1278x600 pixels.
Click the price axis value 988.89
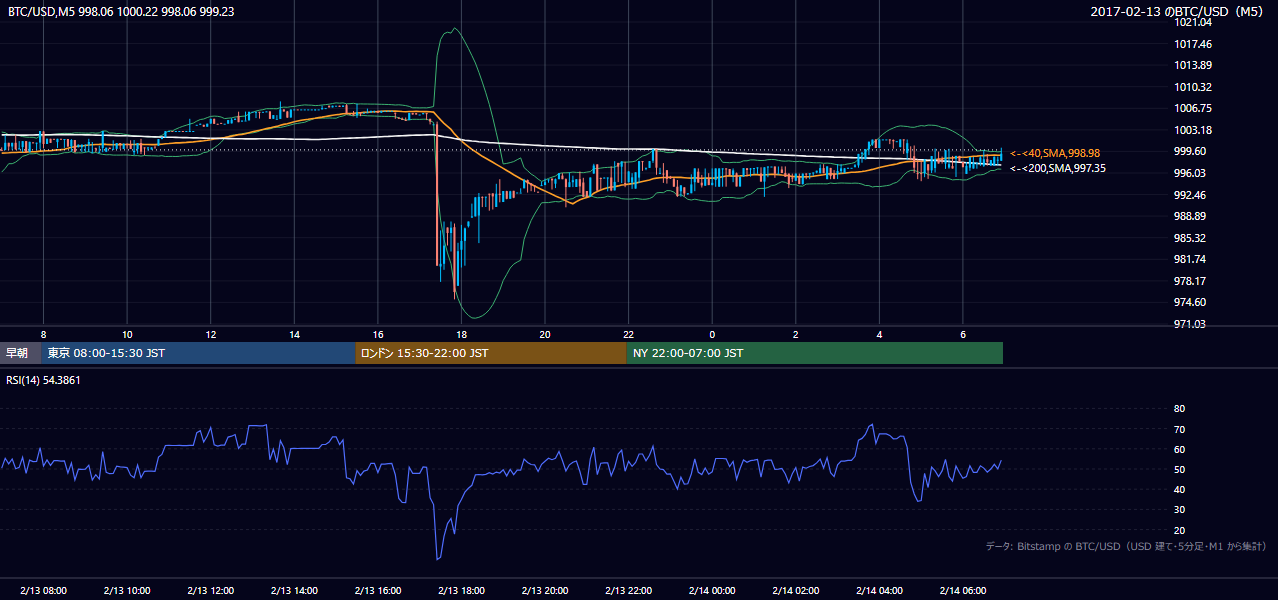[x=1190, y=216]
